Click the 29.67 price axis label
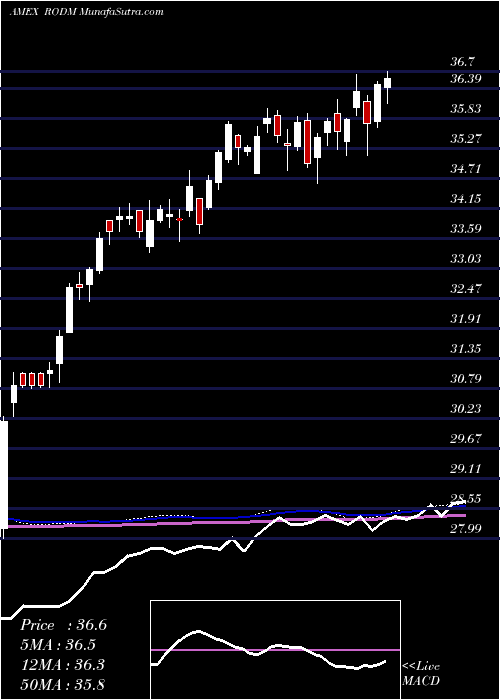Image resolution: width=500 pixels, height=700 pixels. (467, 438)
